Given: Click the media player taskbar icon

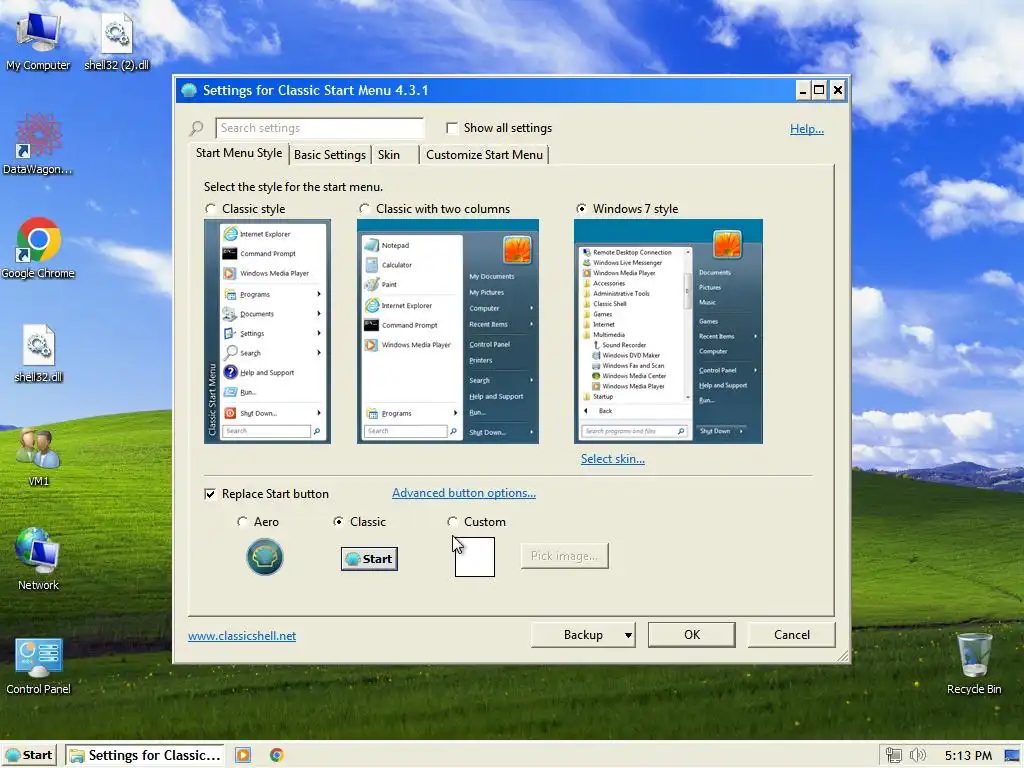Looking at the screenshot, I should click(243, 755).
